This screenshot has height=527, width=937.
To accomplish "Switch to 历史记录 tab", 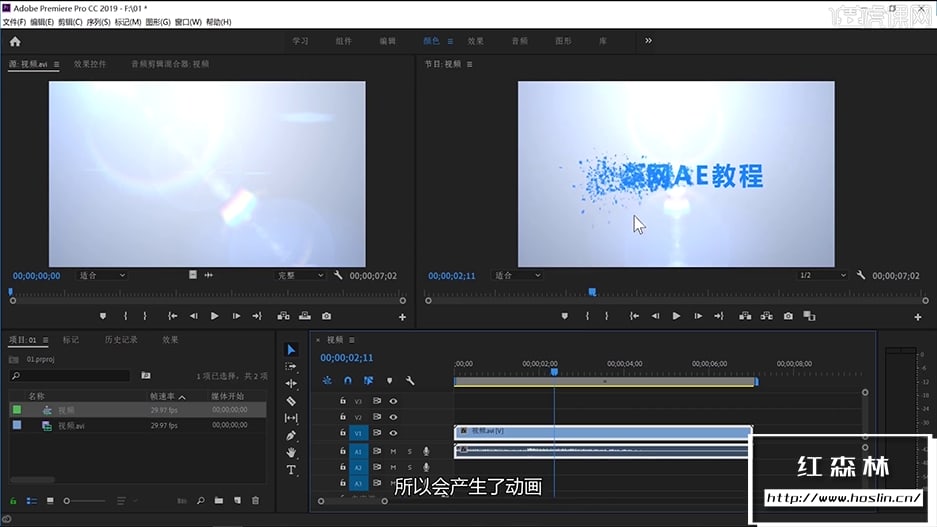I will click(x=121, y=340).
